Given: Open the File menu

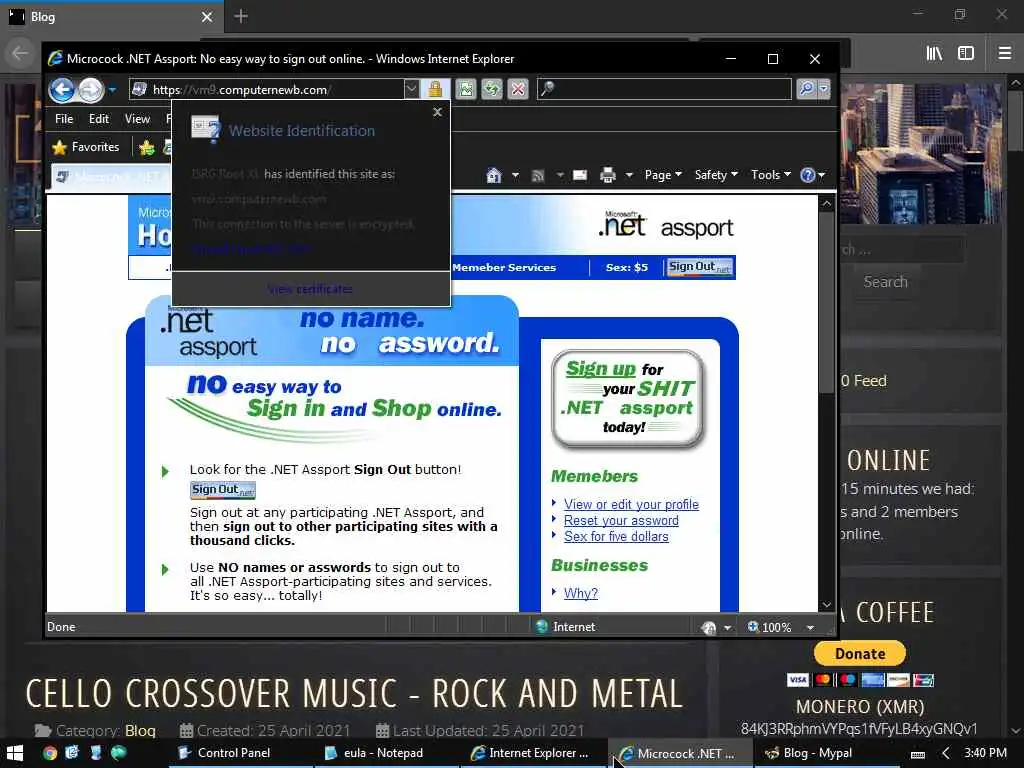Looking at the screenshot, I should tap(64, 119).
